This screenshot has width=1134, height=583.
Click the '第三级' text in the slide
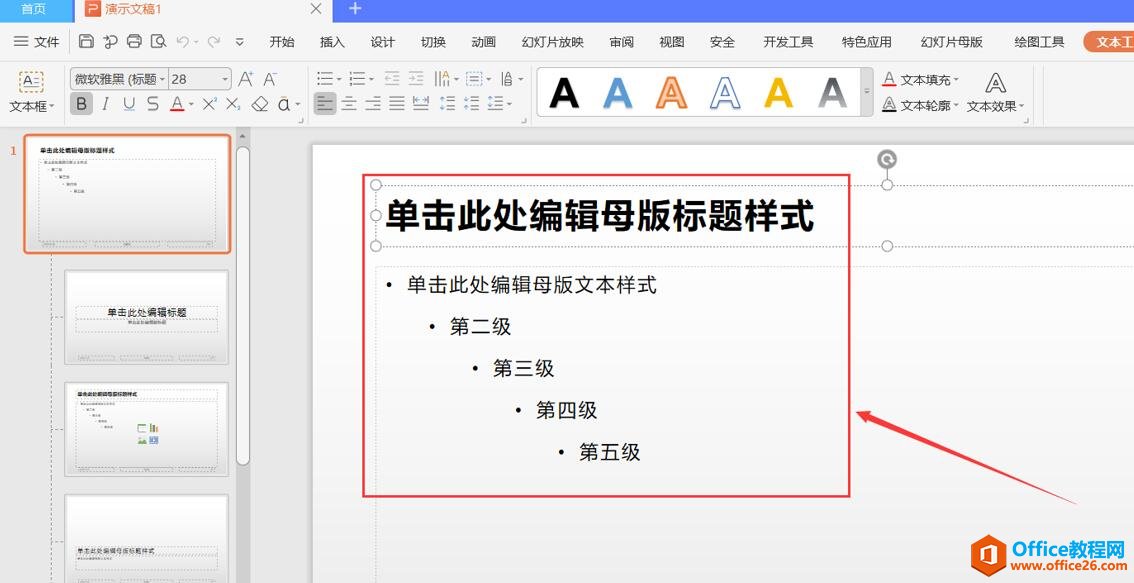524,369
